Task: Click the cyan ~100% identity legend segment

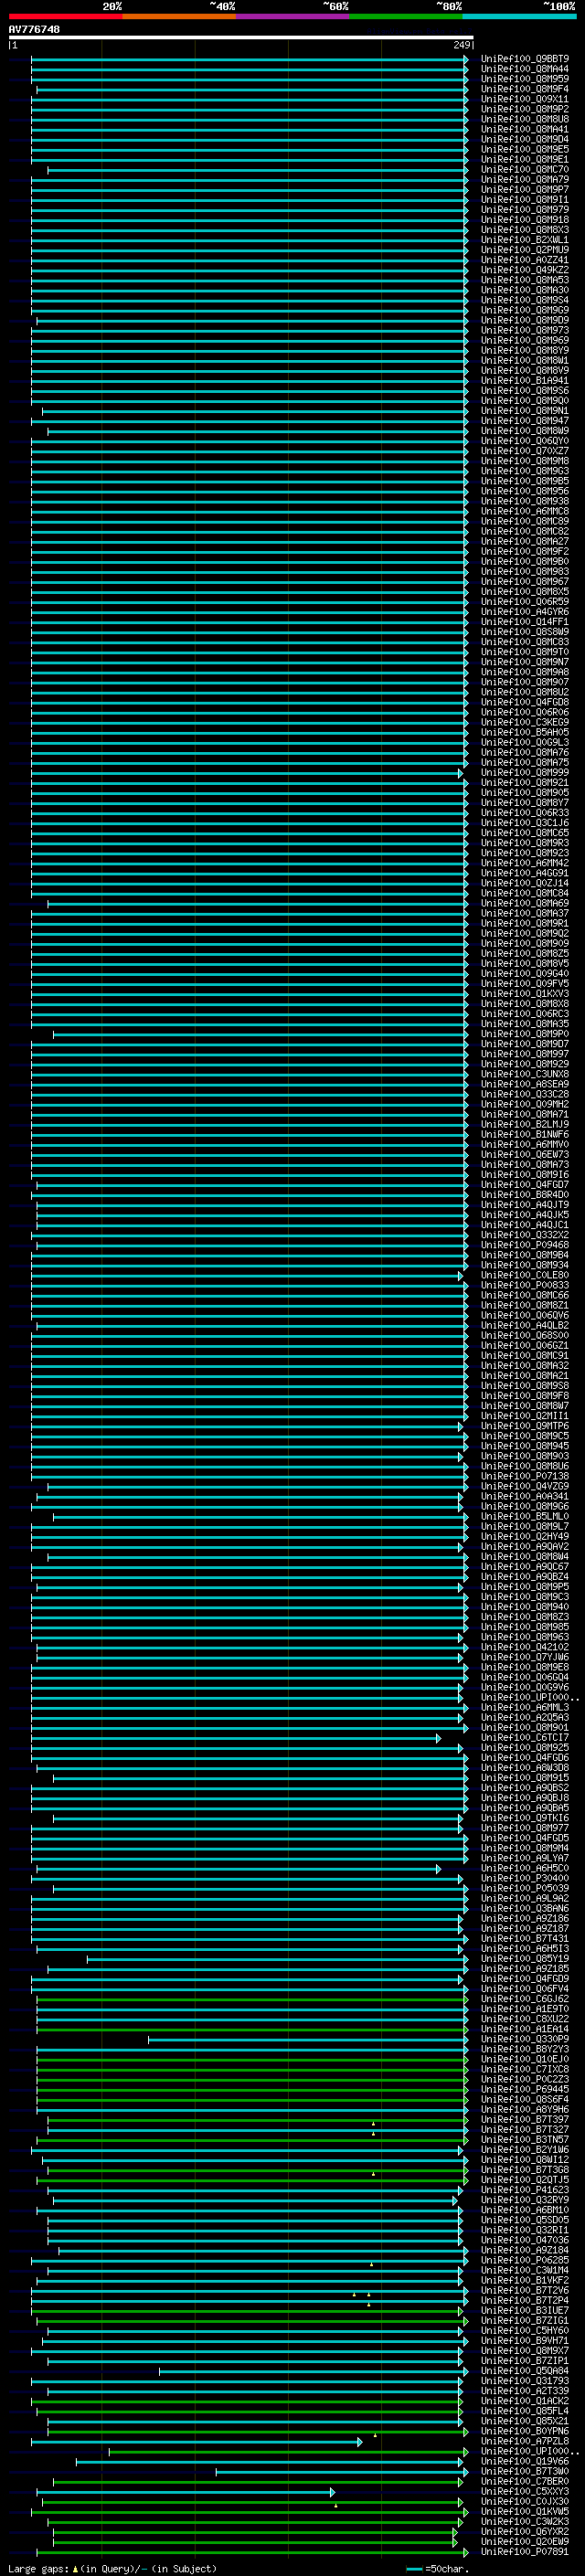Action: (519, 16)
